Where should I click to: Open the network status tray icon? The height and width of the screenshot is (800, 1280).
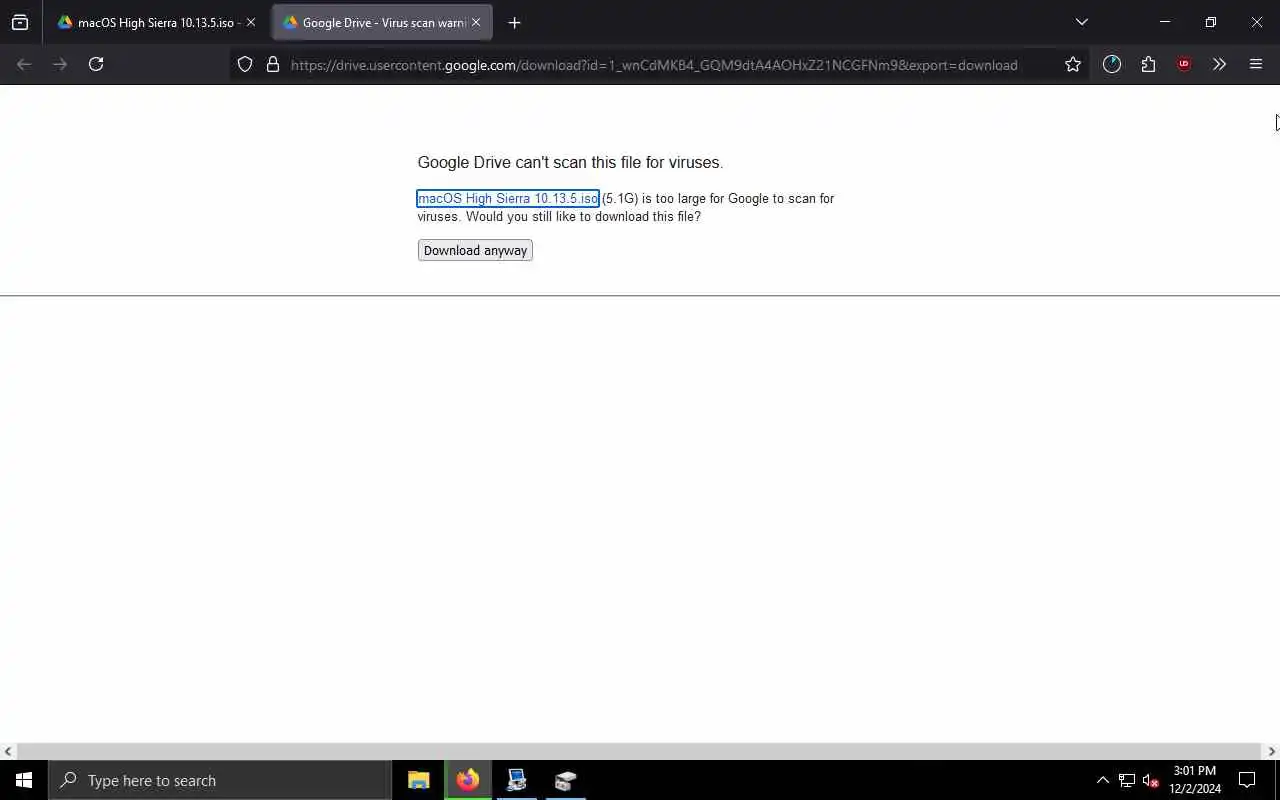click(1127, 780)
